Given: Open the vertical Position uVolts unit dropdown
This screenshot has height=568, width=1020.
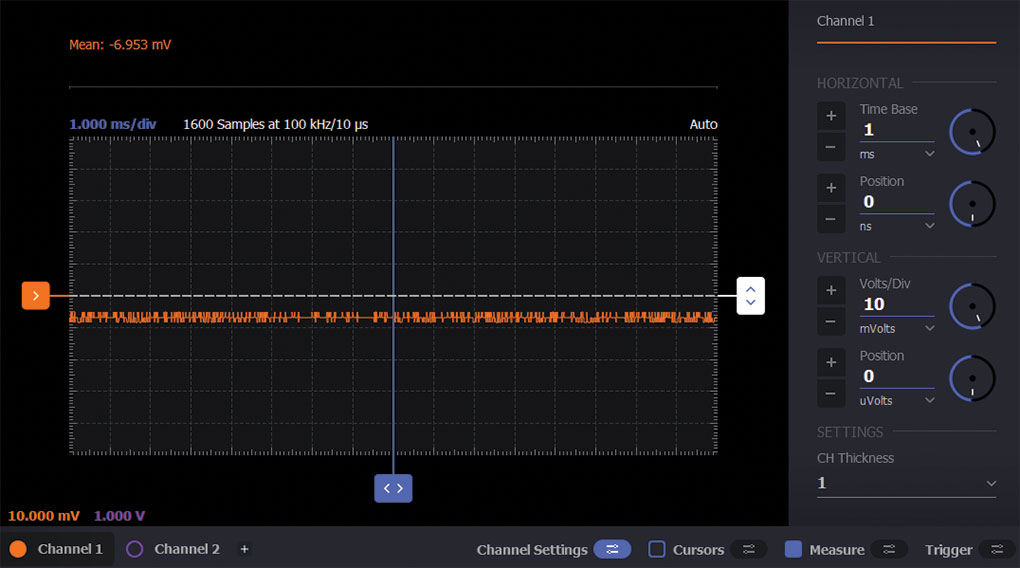Looking at the screenshot, I should [x=896, y=401].
